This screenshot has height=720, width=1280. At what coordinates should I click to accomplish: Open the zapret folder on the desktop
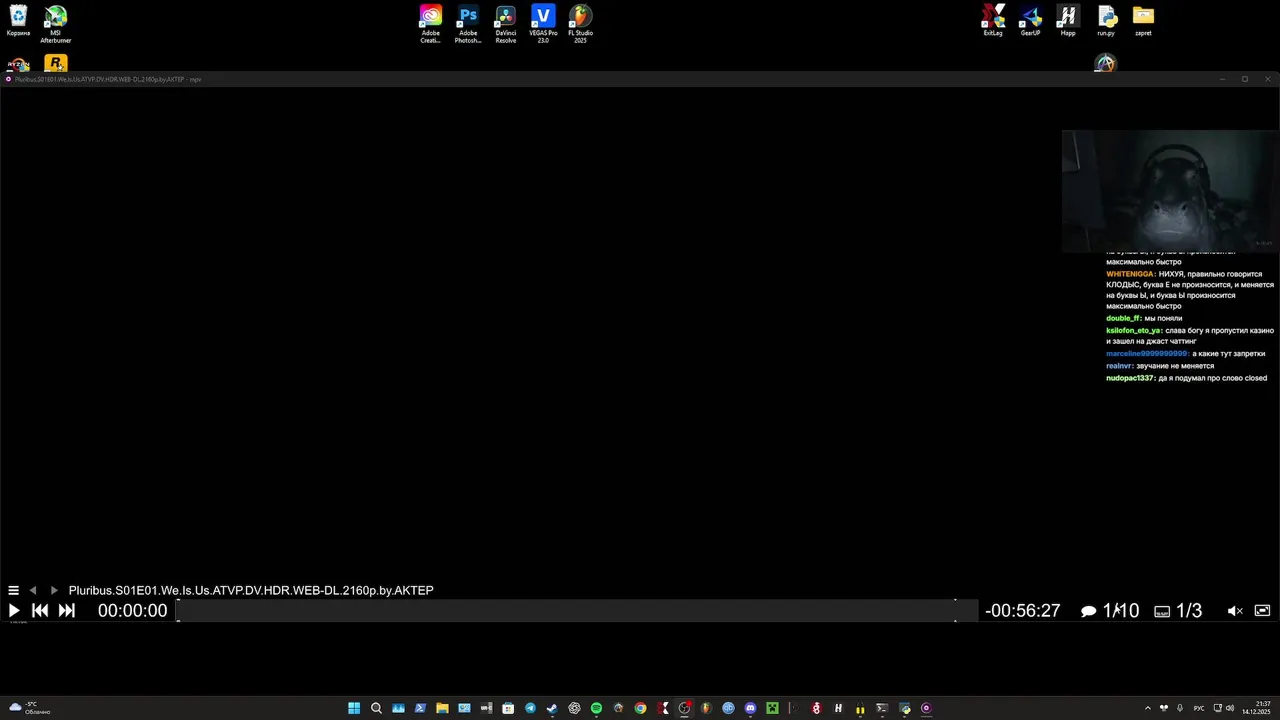(x=1143, y=20)
